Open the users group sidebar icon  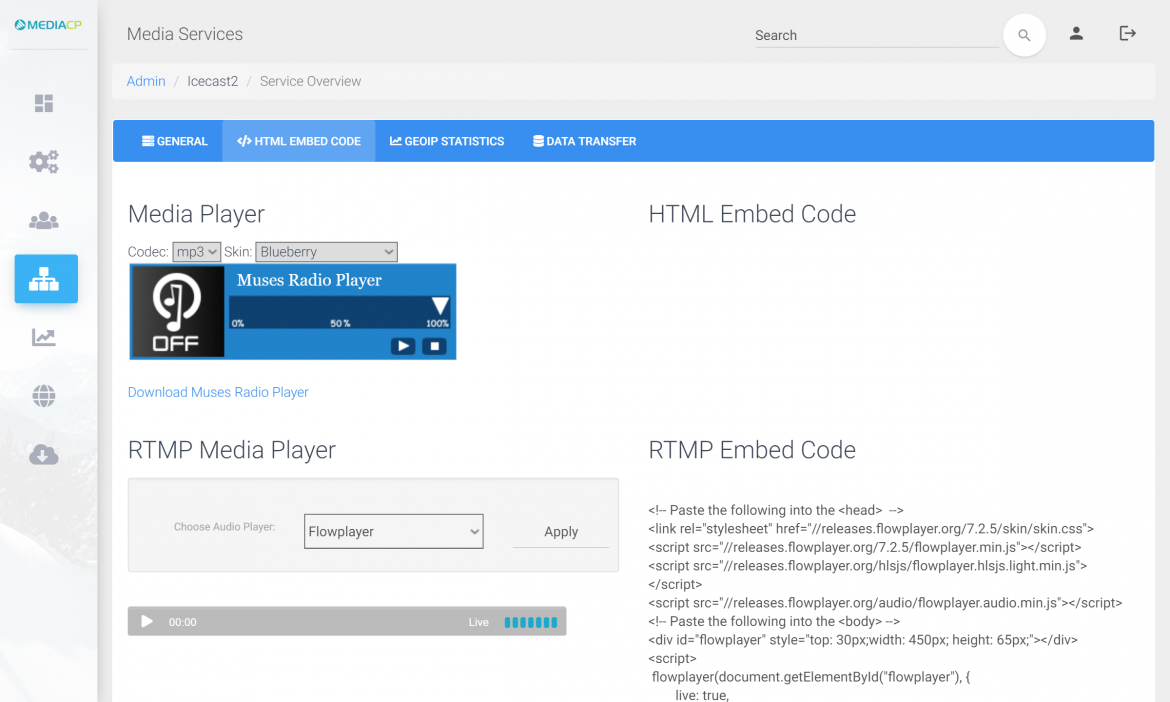point(44,221)
